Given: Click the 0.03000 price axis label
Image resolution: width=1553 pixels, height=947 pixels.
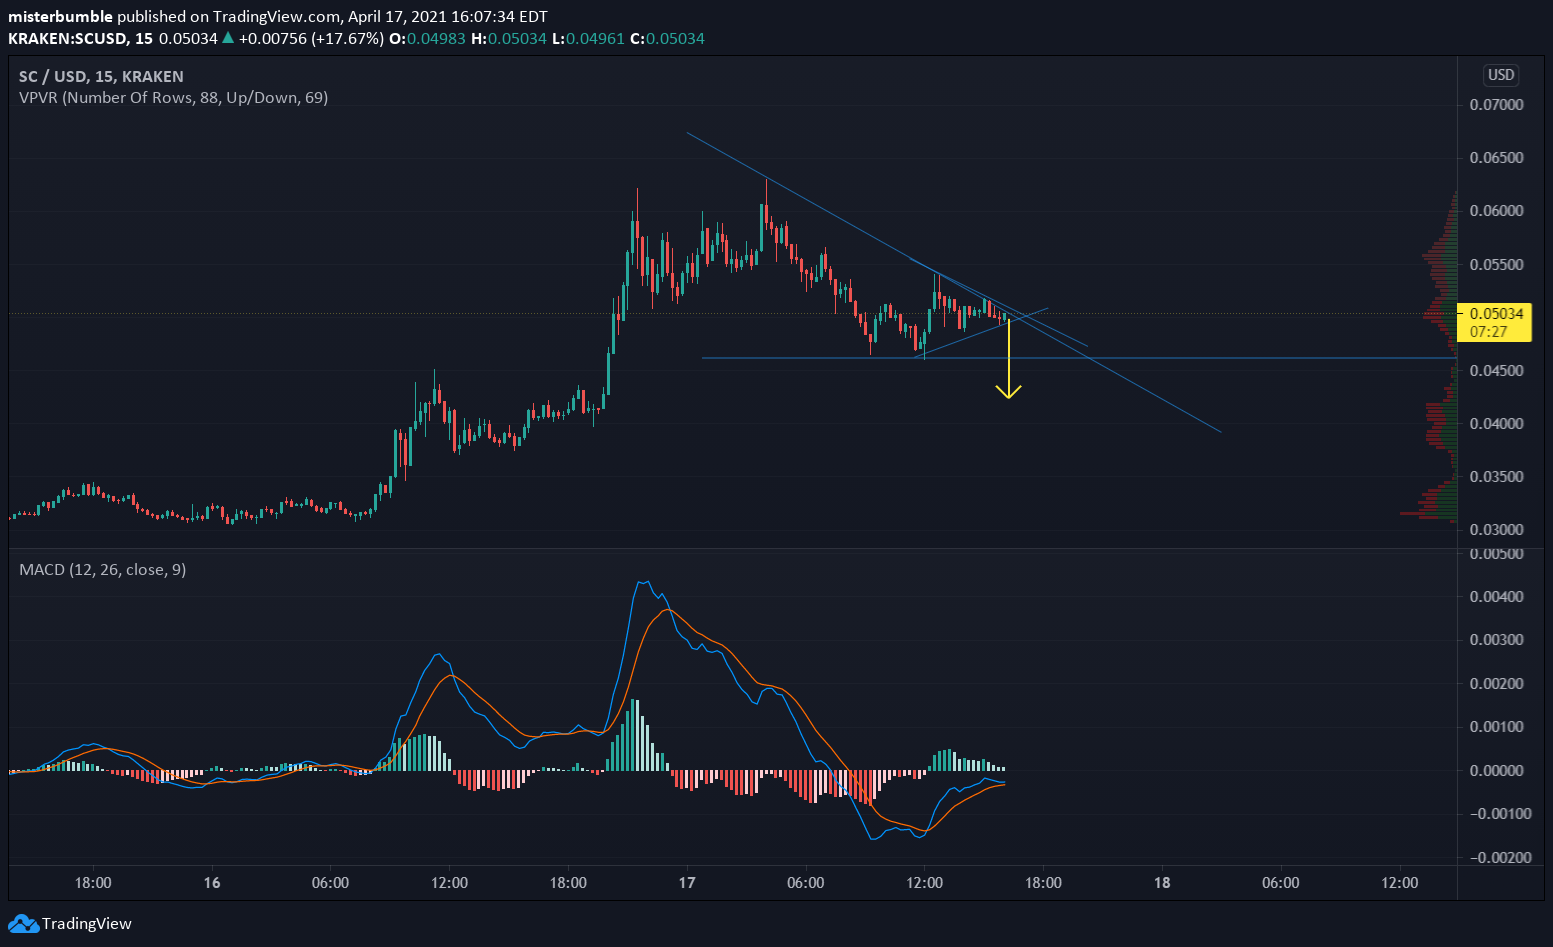Looking at the screenshot, I should [x=1496, y=530].
